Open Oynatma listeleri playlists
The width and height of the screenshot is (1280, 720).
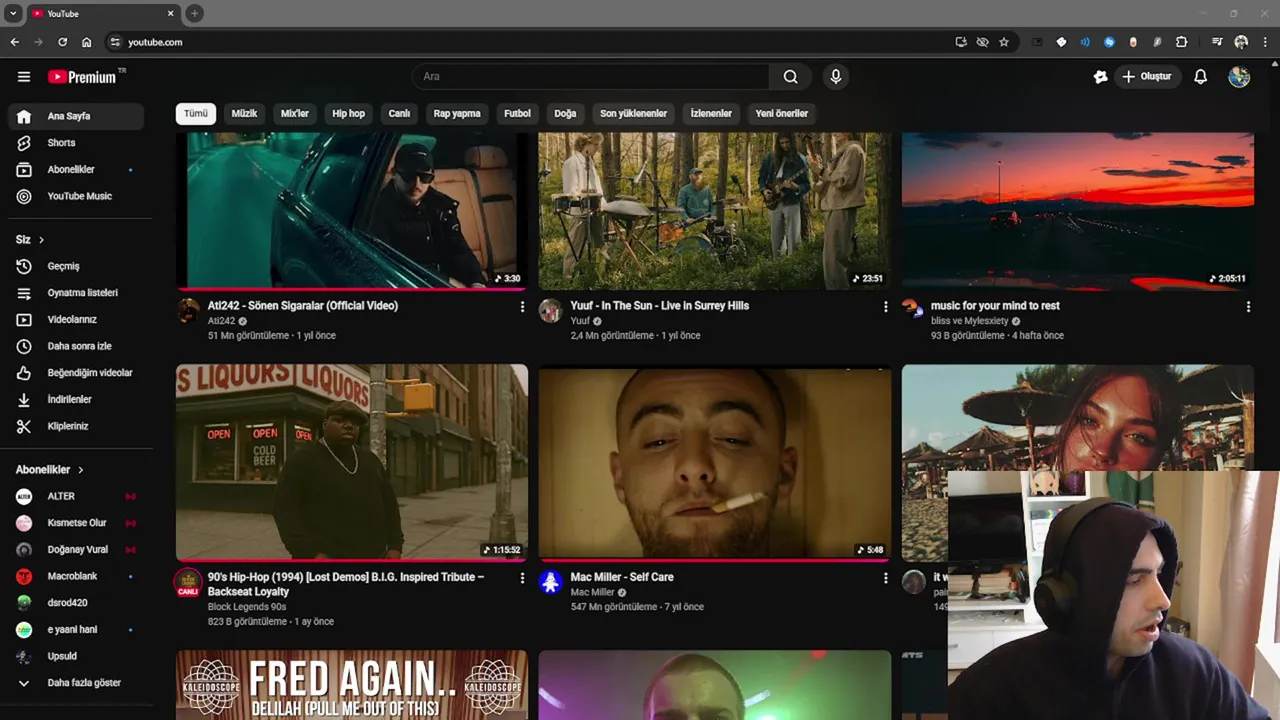click(76, 293)
